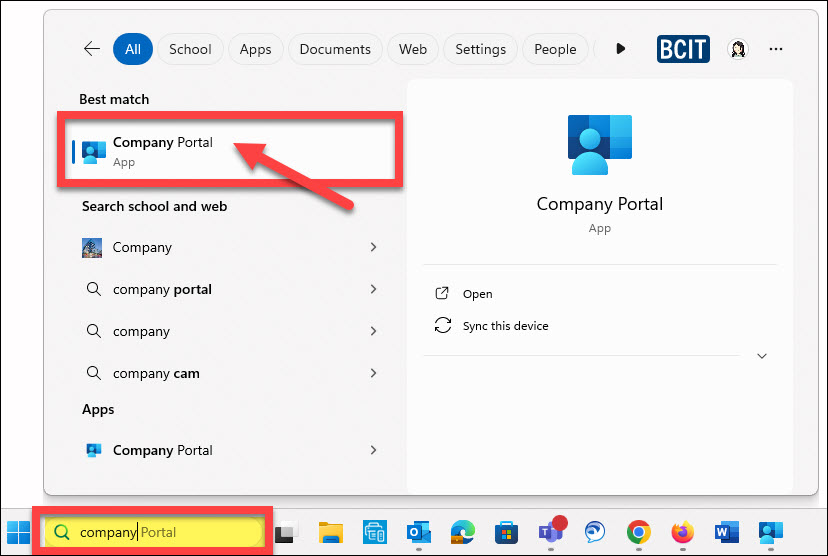Select the All filter tab
The width and height of the screenshot is (828, 556).
coord(133,49)
